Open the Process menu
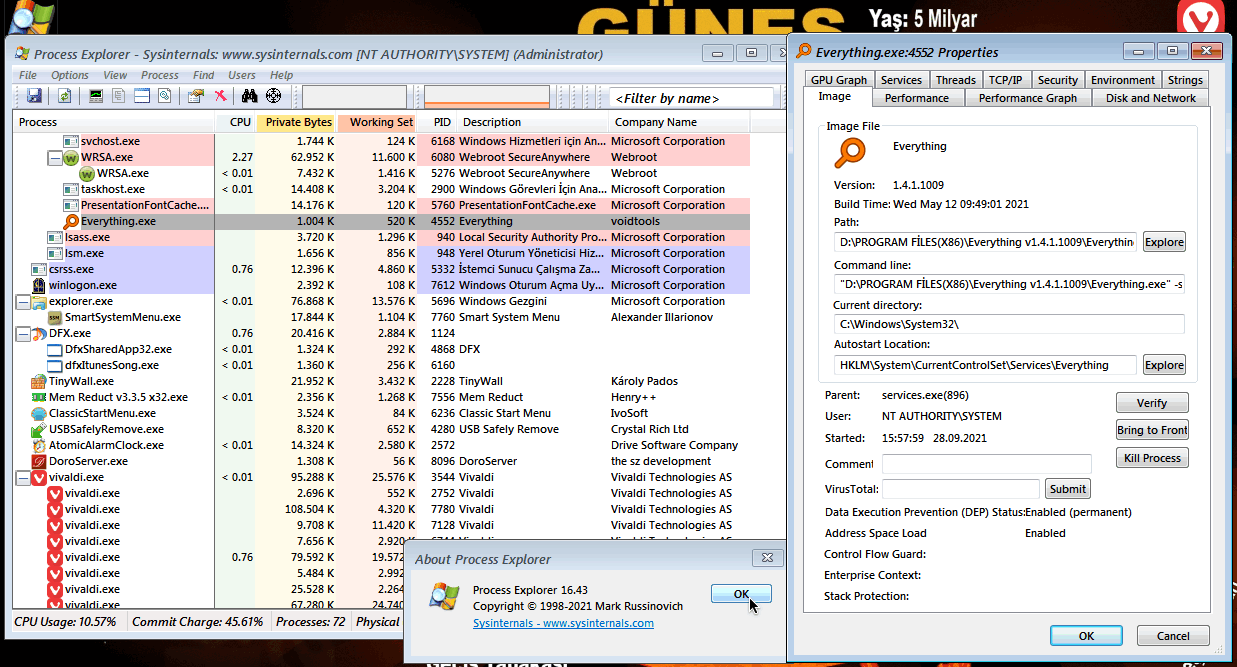Image resolution: width=1237 pixels, height=667 pixels. (160, 75)
